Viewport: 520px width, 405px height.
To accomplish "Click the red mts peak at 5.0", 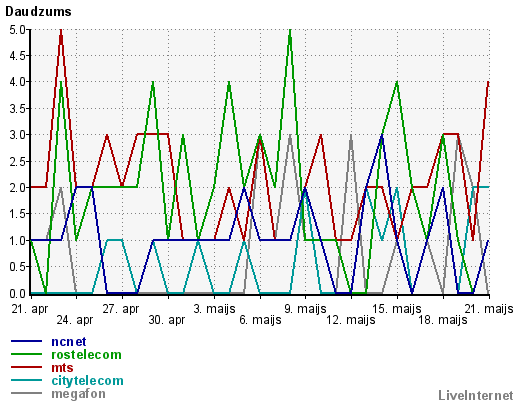I will click(61, 30).
